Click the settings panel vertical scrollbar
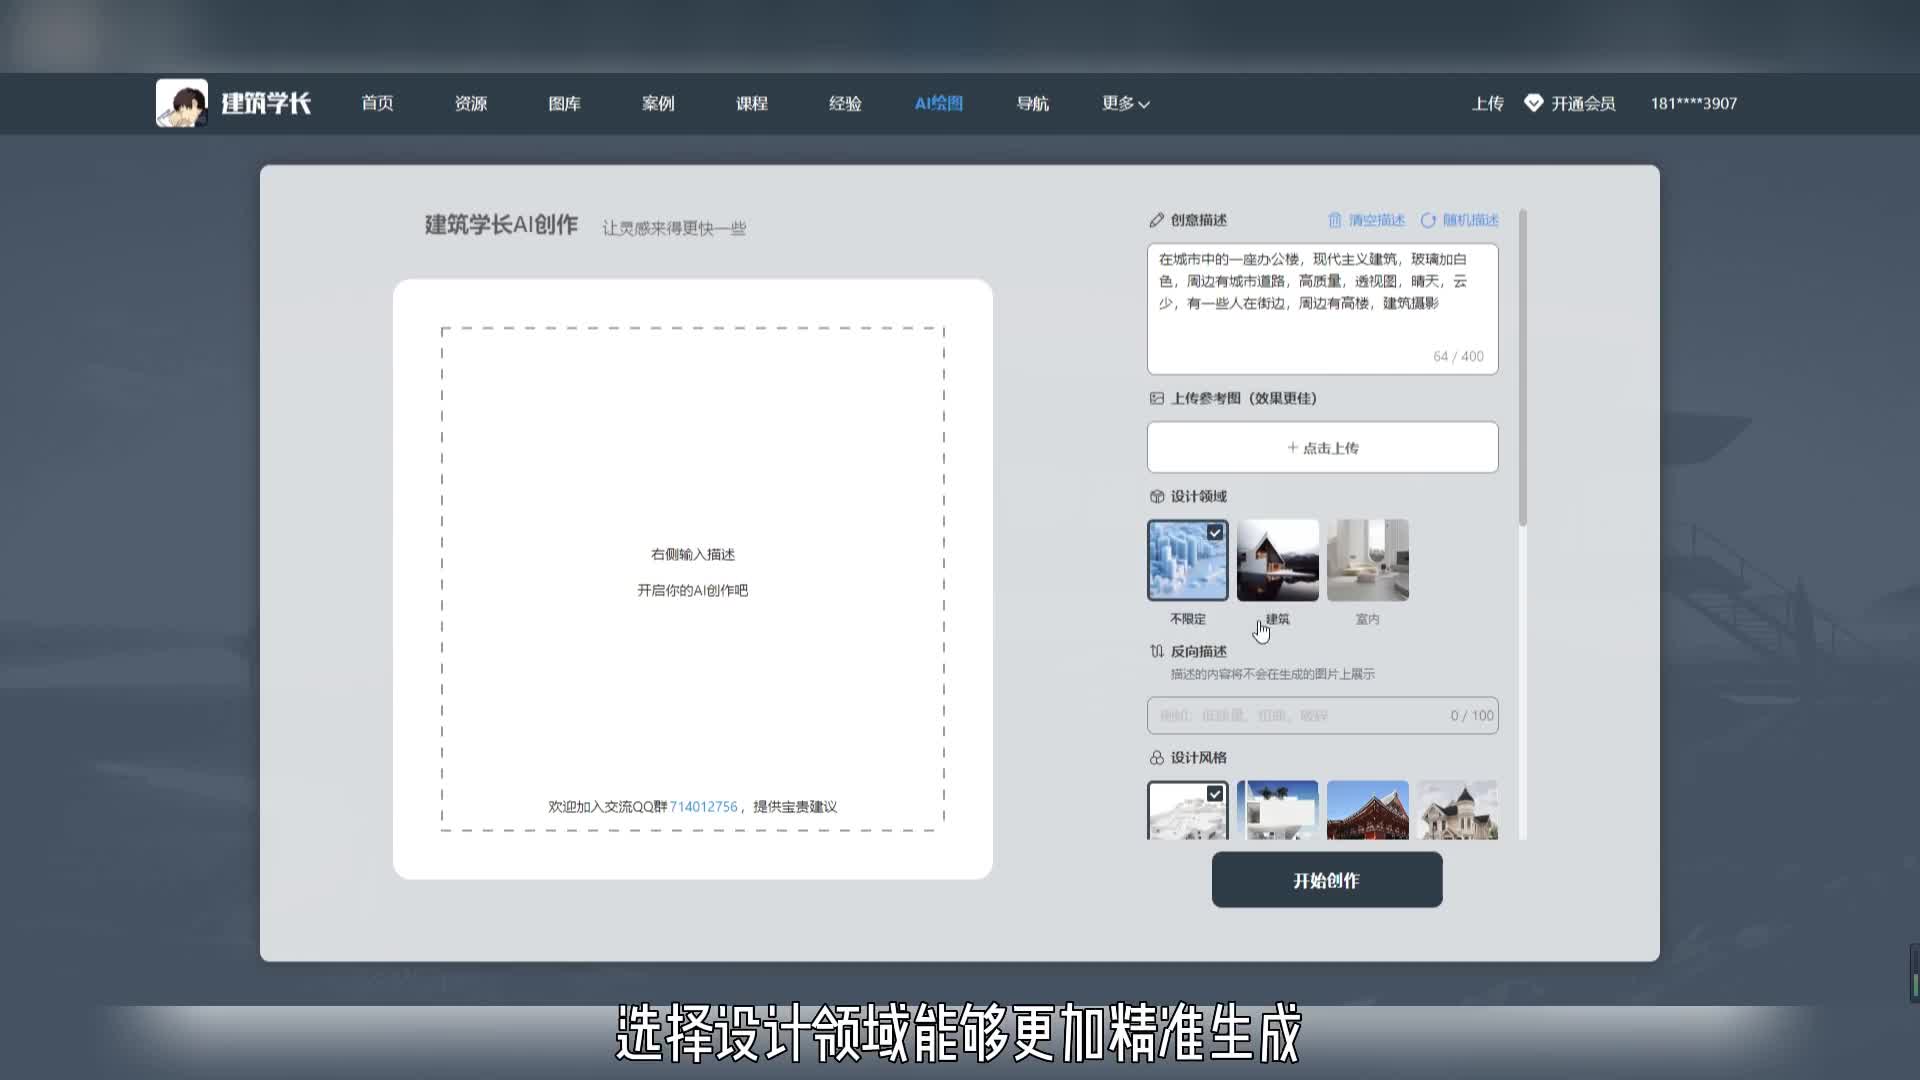 click(x=1522, y=366)
